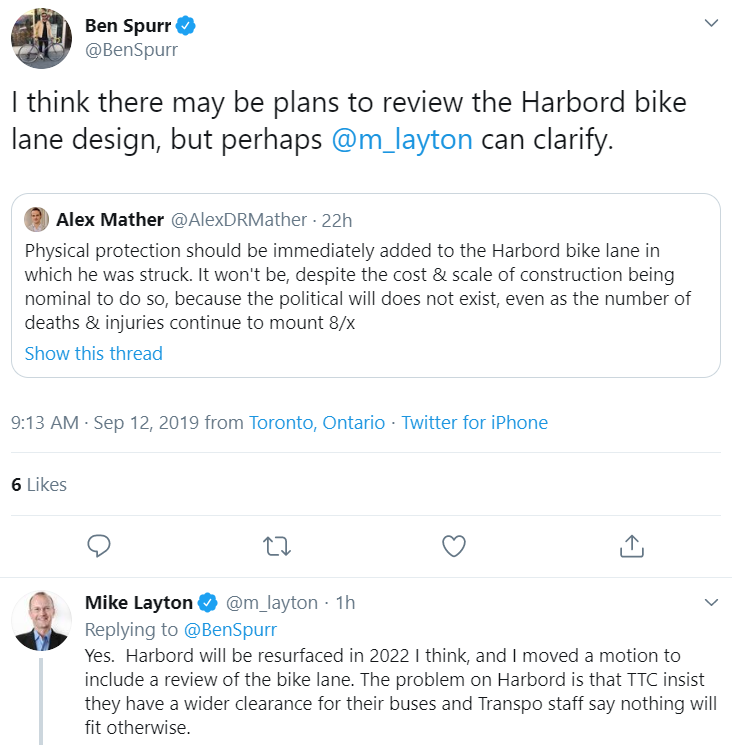The height and width of the screenshot is (745, 732).
Task: Like the tweet with heart icon
Action: click(454, 545)
